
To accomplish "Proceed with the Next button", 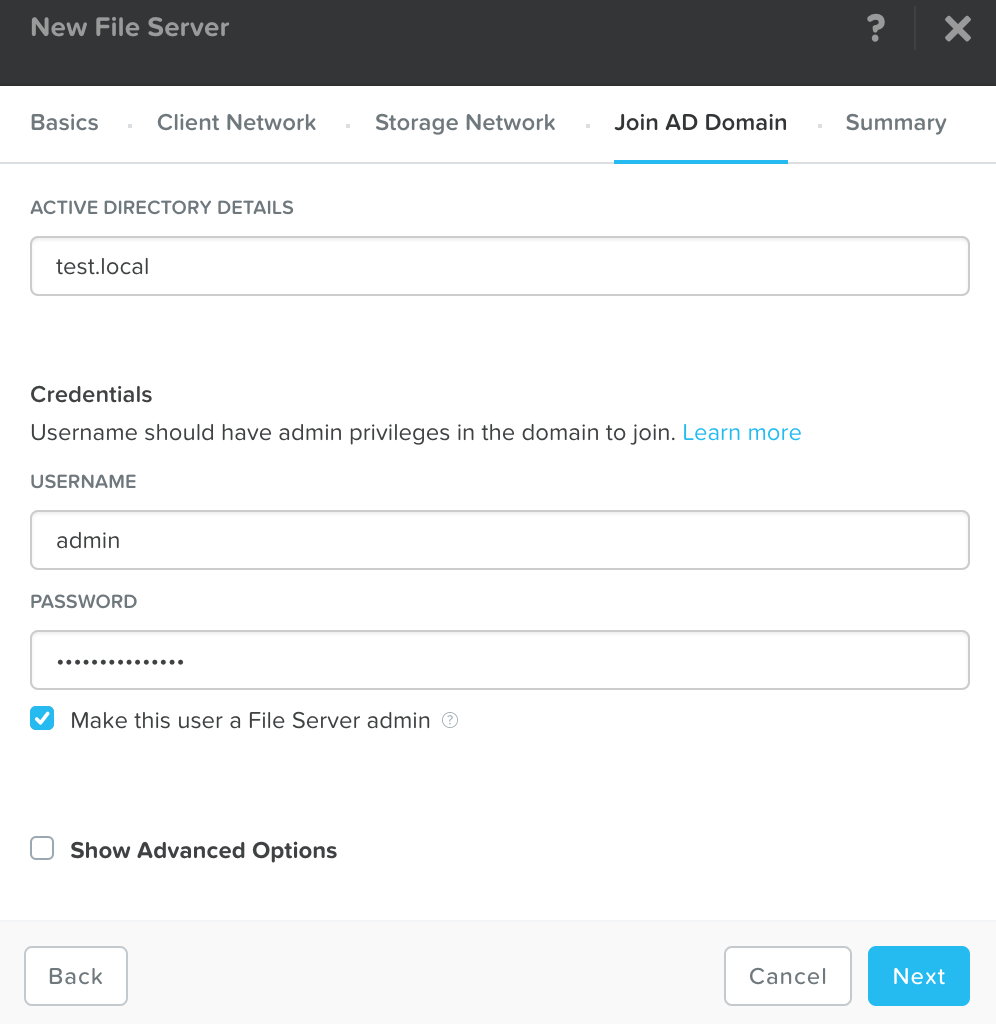I will (x=918, y=976).
